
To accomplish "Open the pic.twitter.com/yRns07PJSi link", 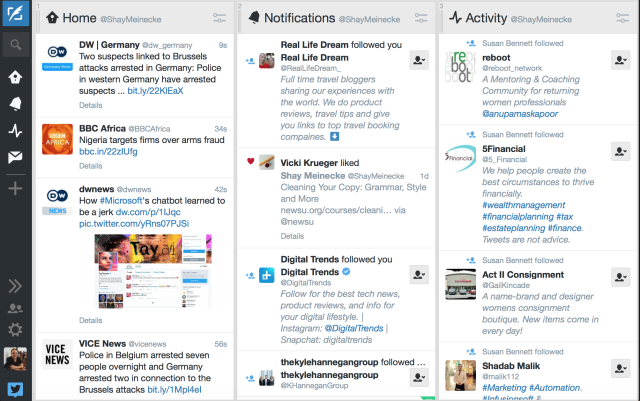I will coord(134,223).
